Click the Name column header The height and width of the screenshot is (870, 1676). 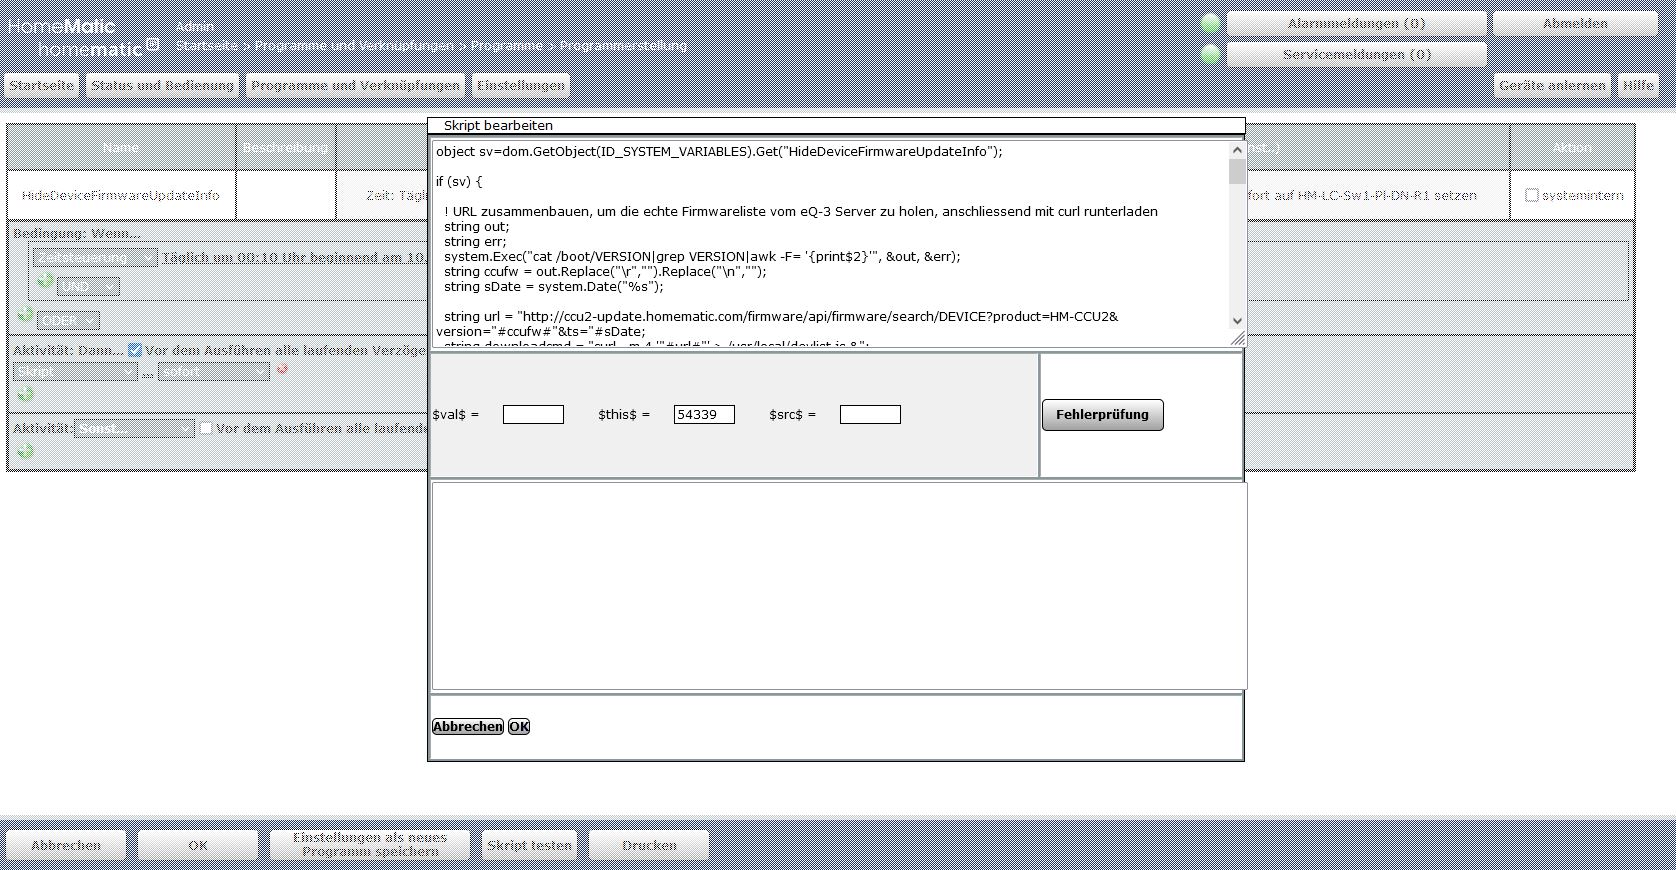point(121,147)
